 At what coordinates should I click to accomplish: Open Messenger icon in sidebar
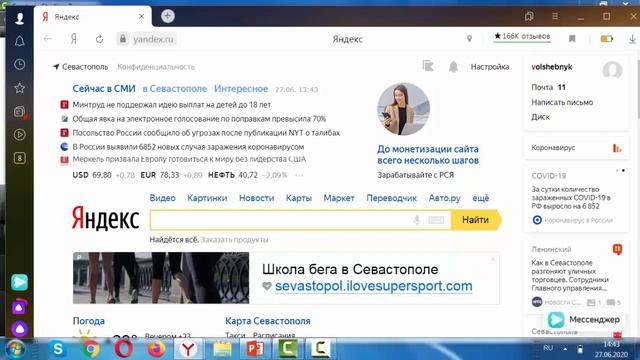(x=19, y=282)
